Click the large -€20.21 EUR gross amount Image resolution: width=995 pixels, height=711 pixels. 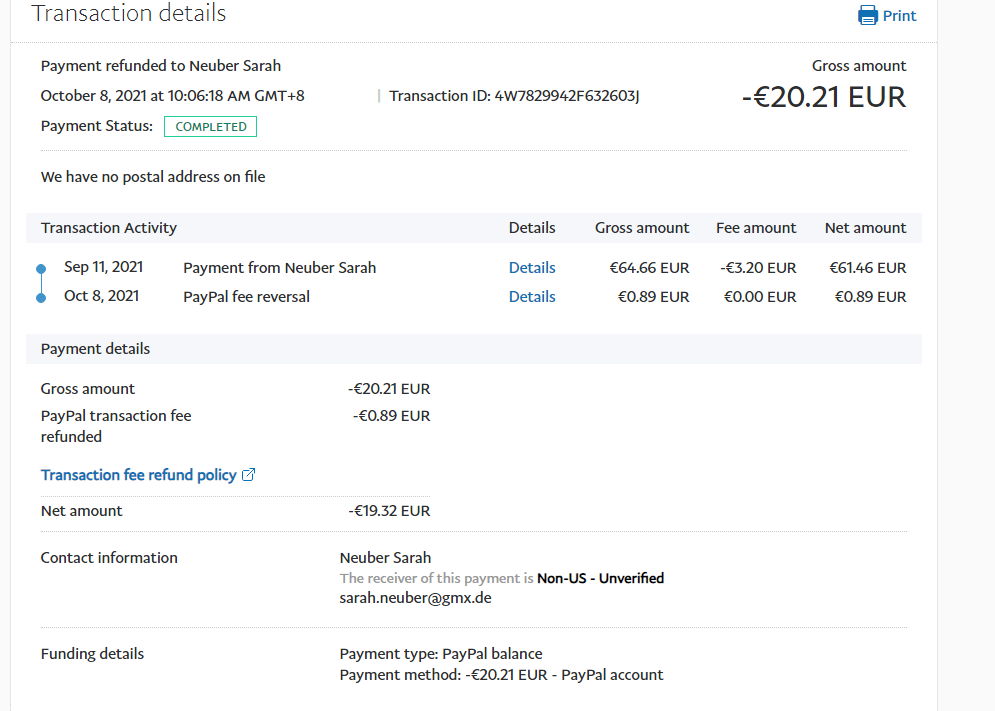click(x=823, y=97)
